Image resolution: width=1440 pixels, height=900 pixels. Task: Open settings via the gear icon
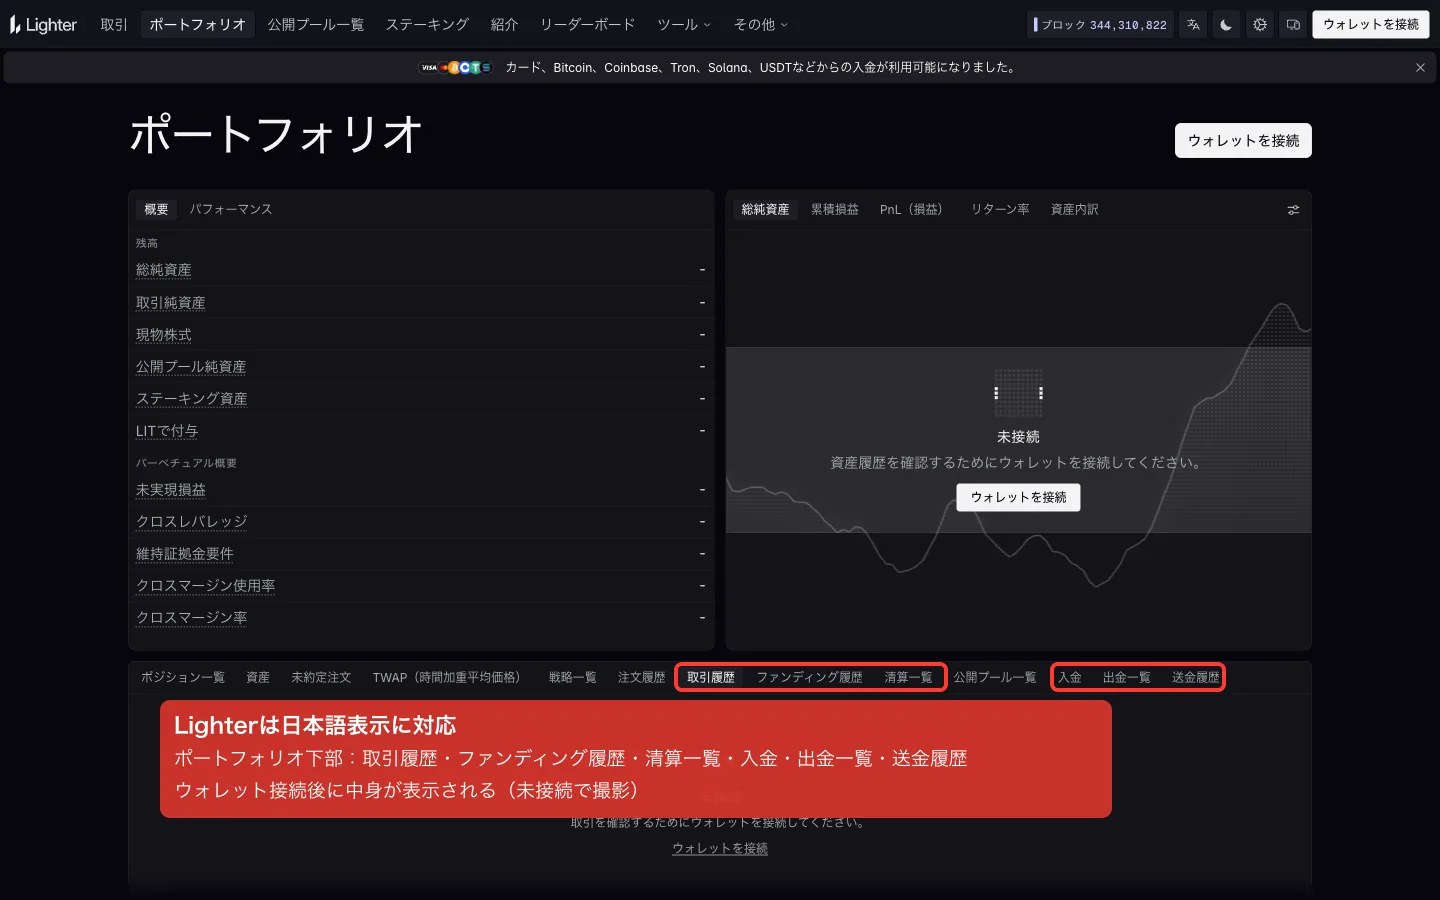(1260, 25)
